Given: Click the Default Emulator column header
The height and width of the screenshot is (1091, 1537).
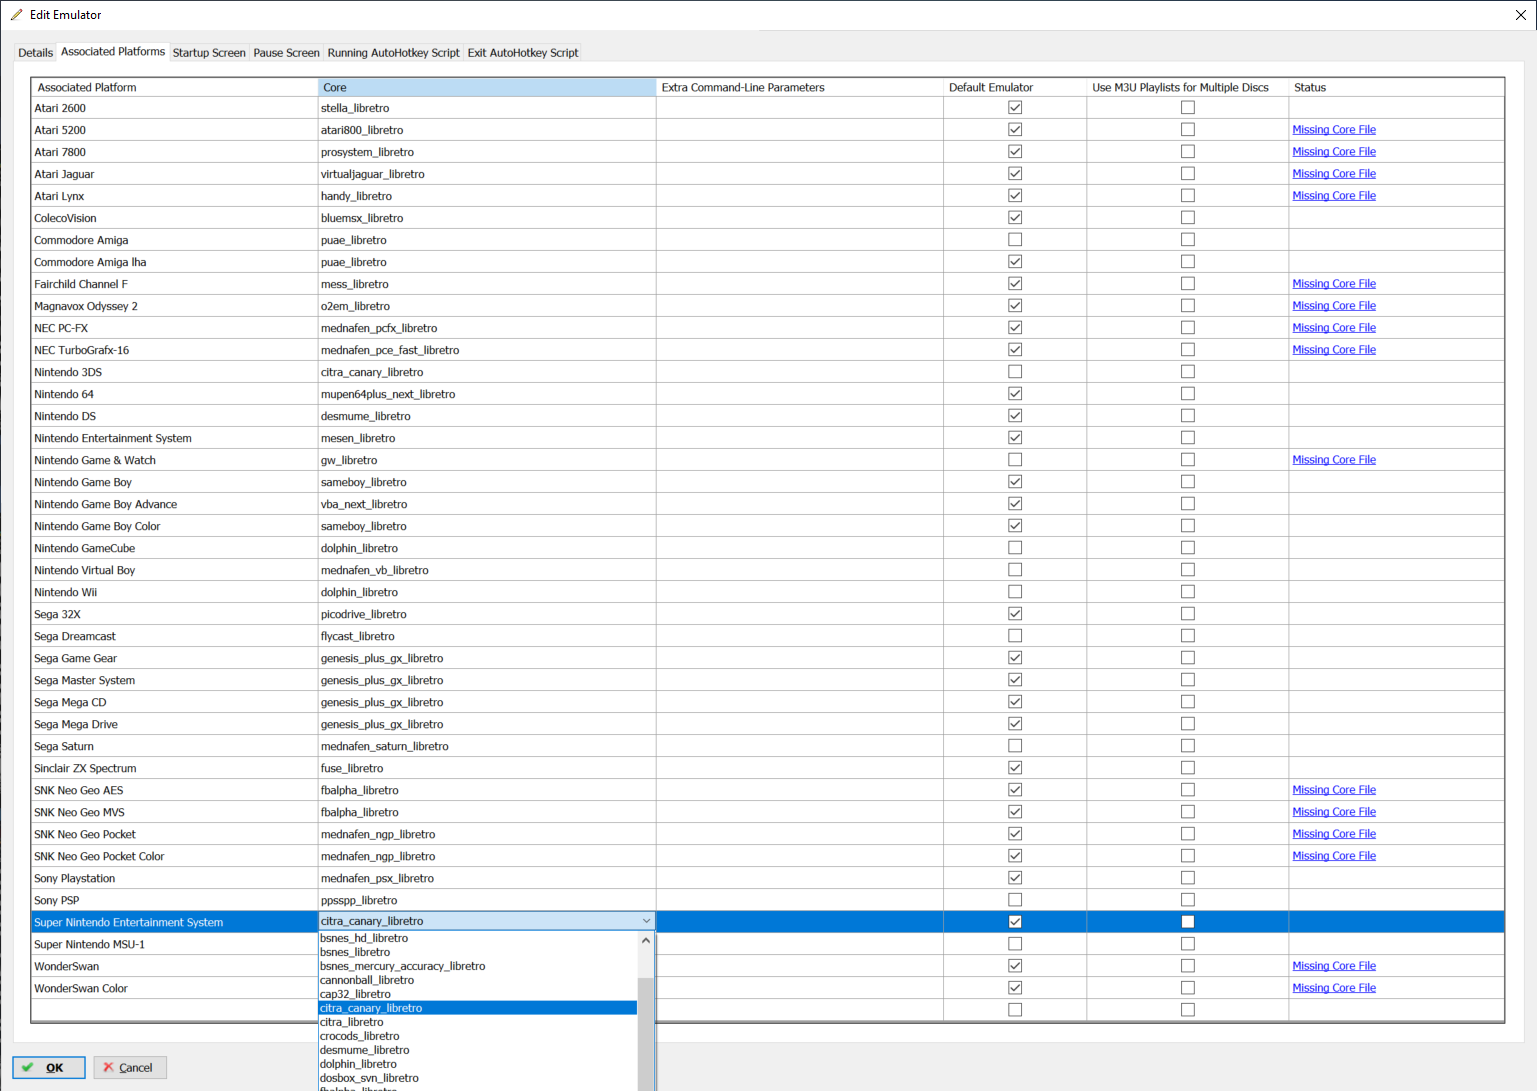Looking at the screenshot, I should pyautogui.click(x=1015, y=87).
